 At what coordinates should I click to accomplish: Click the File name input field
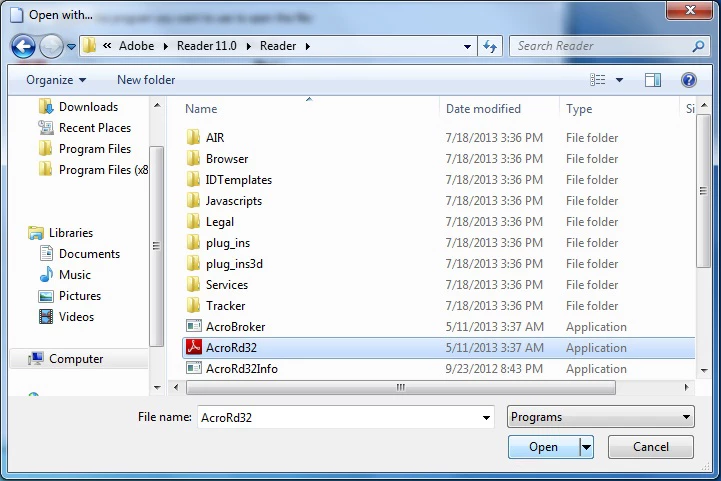(x=345, y=417)
